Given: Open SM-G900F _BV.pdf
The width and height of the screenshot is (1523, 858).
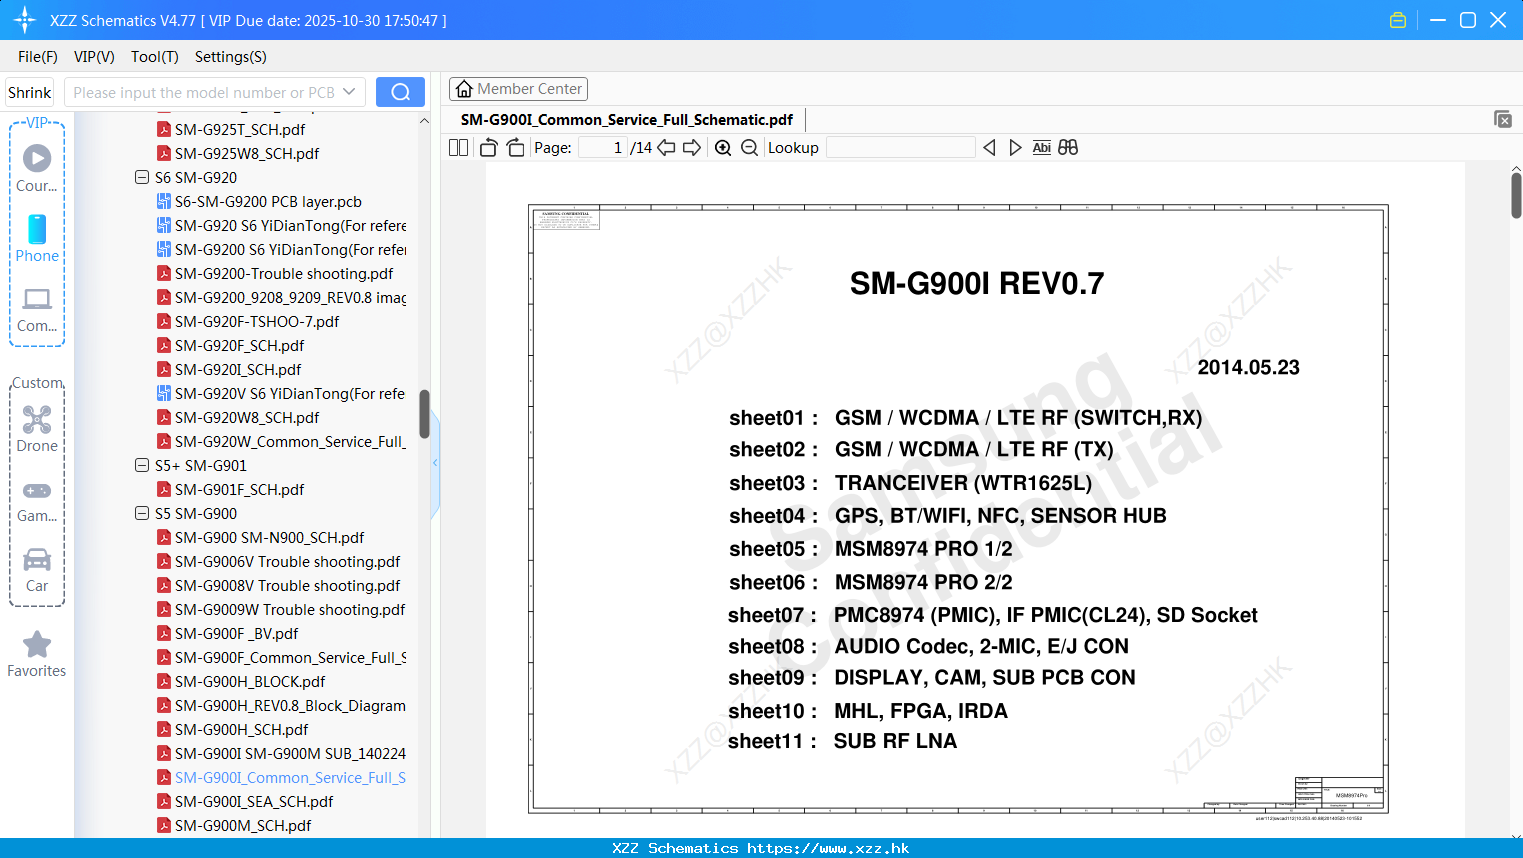Looking at the screenshot, I should pyautogui.click(x=236, y=633).
